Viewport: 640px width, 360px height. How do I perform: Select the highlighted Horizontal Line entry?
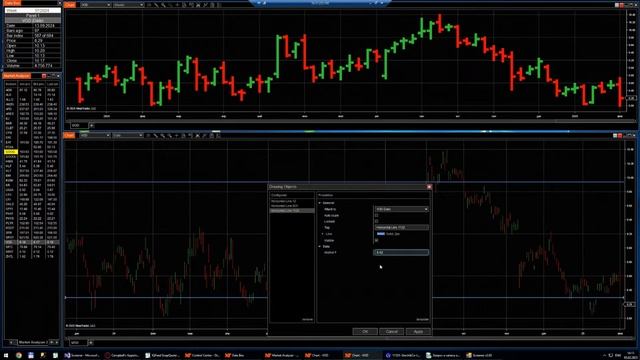pos(292,211)
